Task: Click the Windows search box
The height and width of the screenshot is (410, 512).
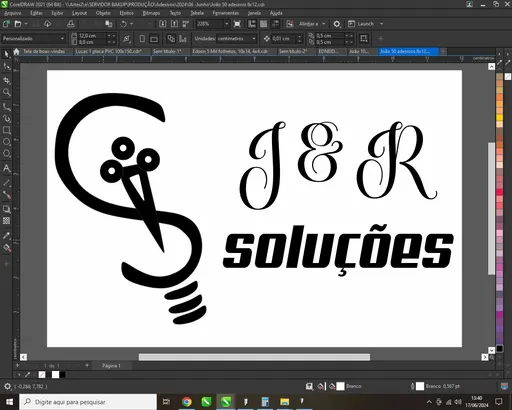Action: pyautogui.click(x=88, y=402)
